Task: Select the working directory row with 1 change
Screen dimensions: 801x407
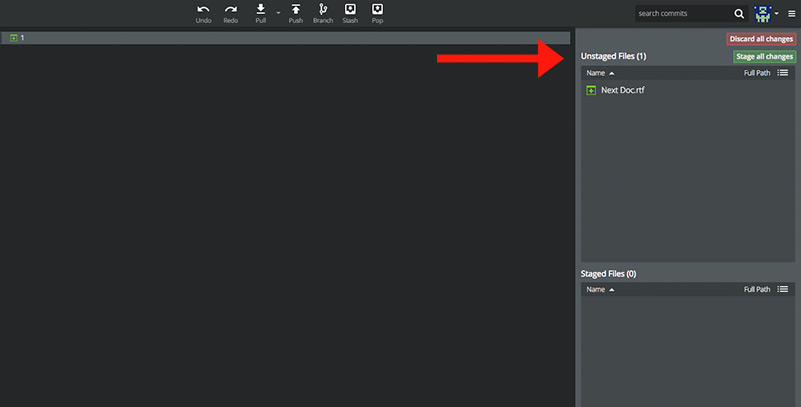Action: 286,38
